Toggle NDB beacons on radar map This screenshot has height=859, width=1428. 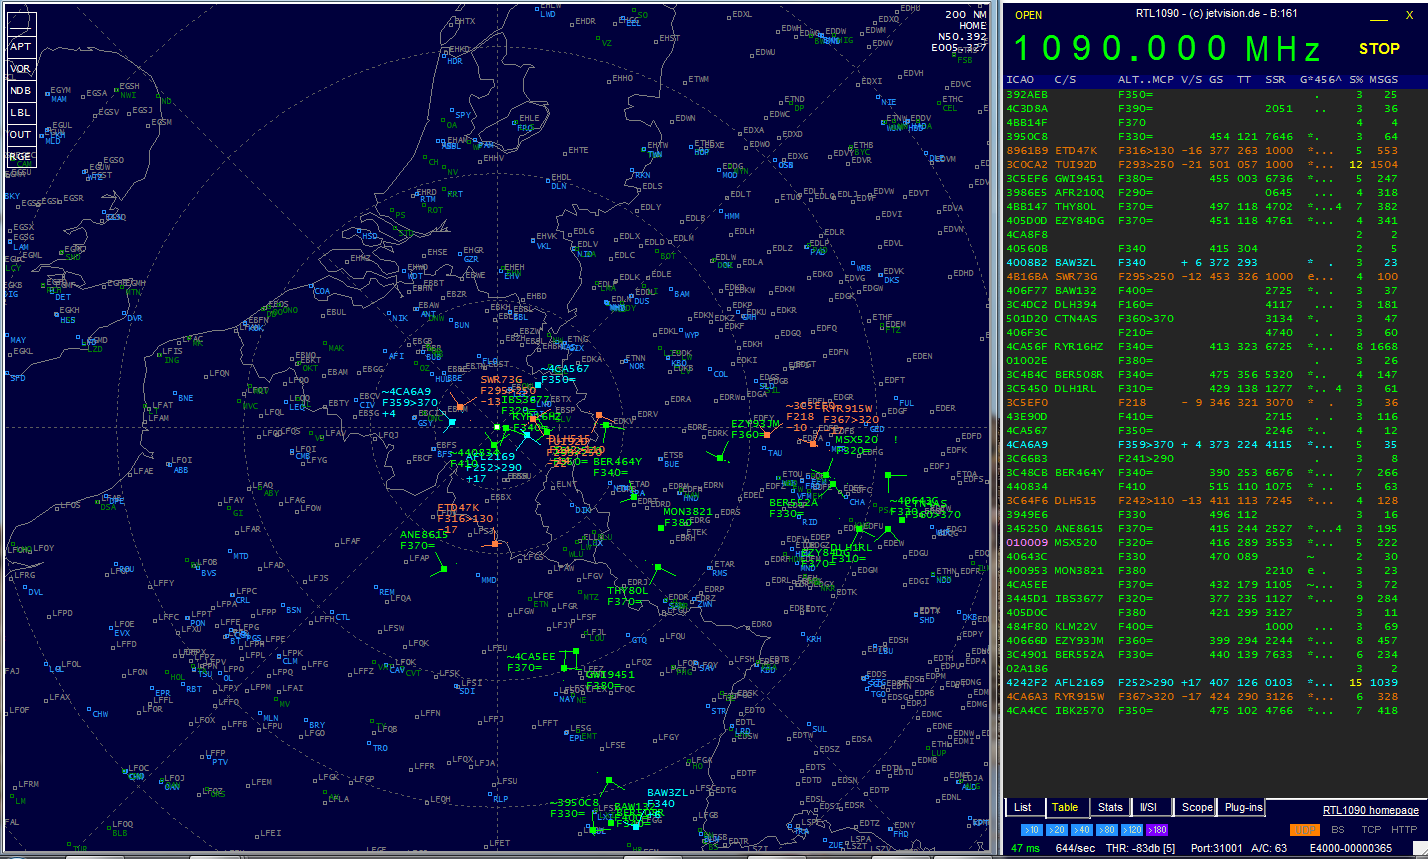click(21, 90)
